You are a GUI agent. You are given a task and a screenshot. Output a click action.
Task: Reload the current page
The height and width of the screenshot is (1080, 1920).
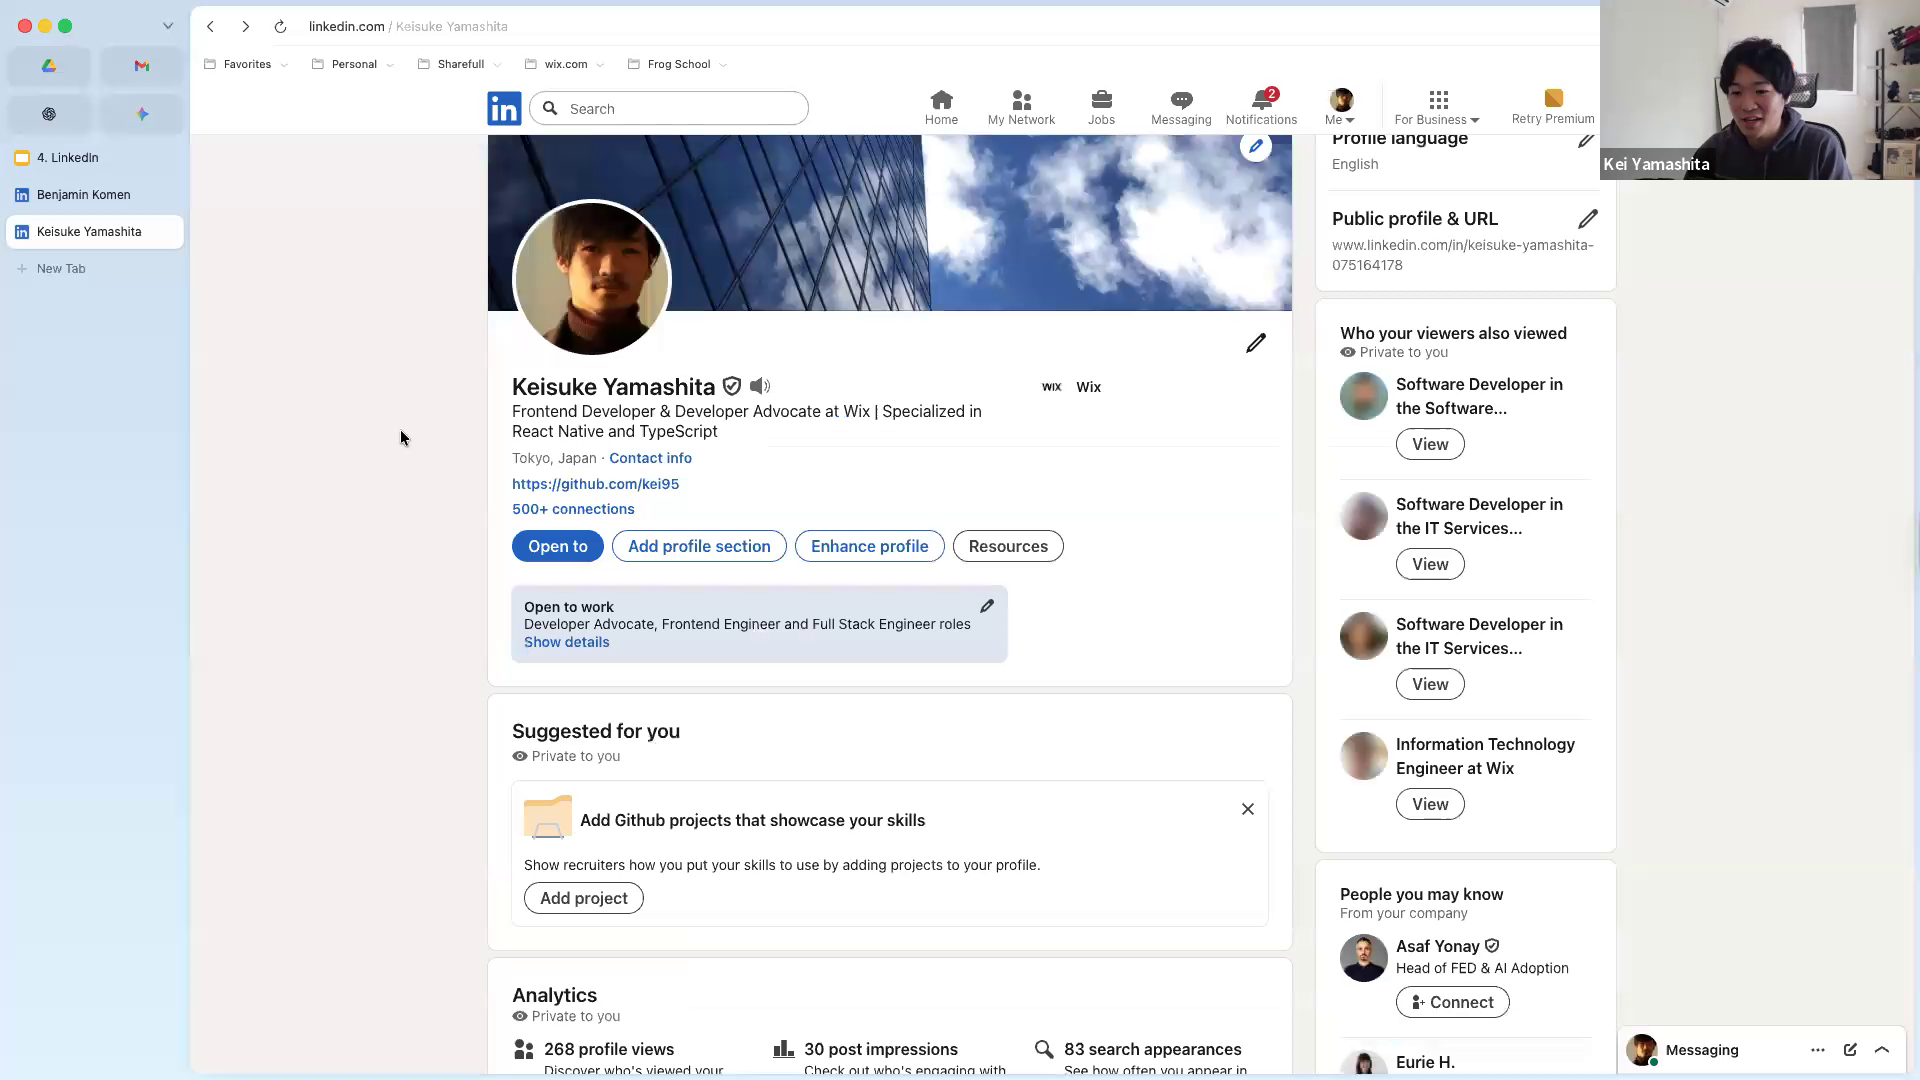pos(280,26)
